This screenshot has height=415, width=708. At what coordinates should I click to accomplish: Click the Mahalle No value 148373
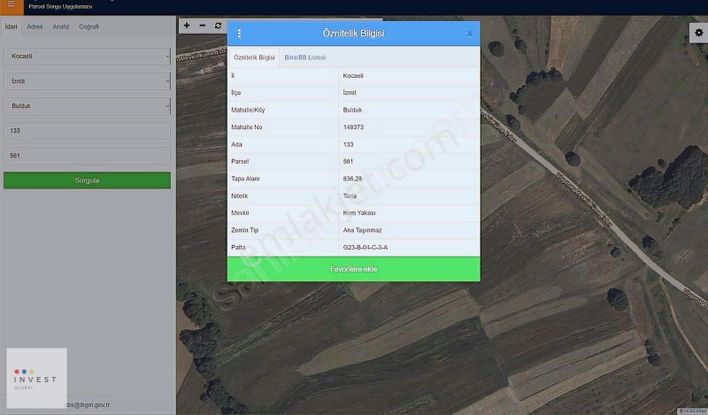click(353, 127)
